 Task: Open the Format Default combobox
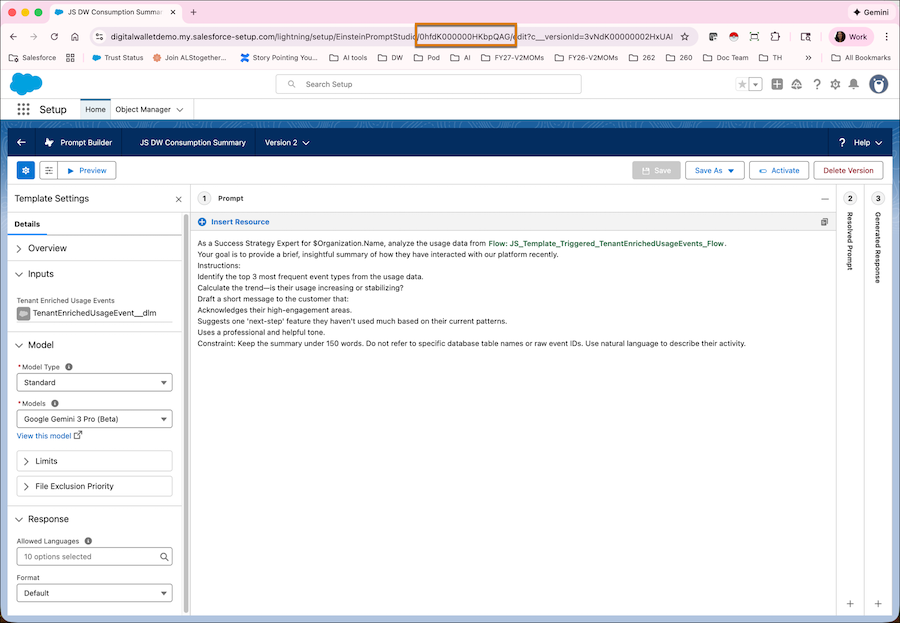(x=95, y=593)
